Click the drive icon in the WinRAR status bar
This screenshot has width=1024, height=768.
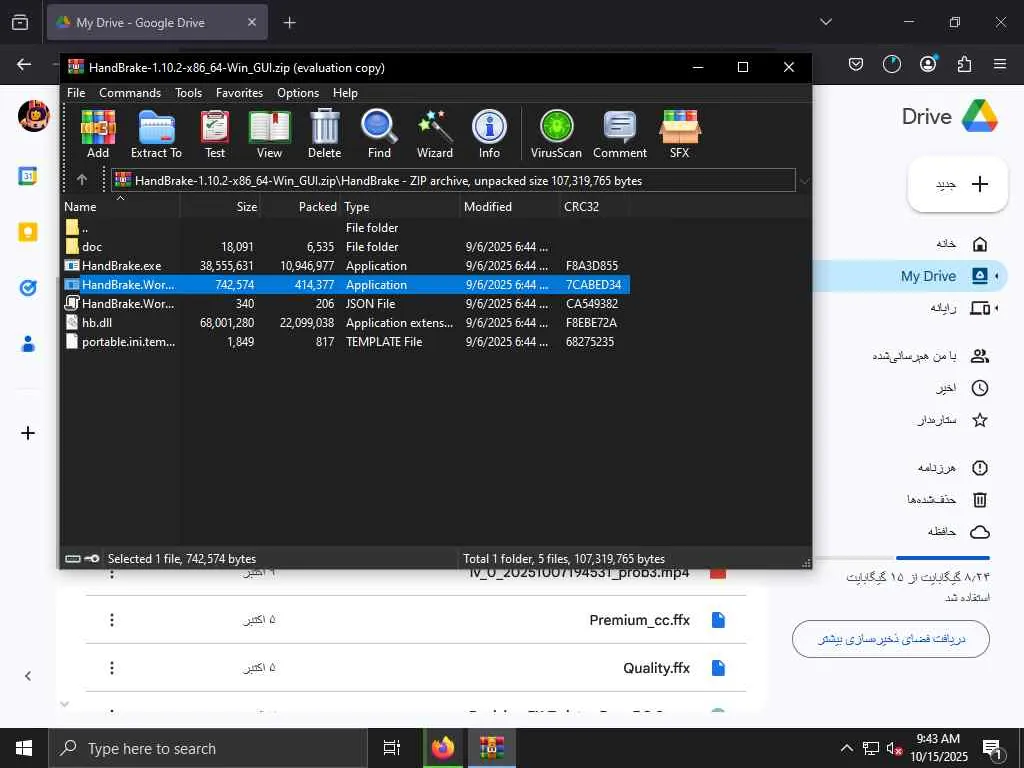[73, 559]
